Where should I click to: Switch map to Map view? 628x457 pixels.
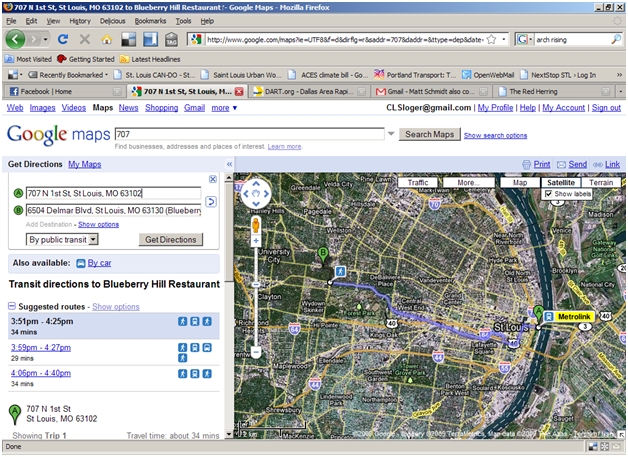click(x=520, y=183)
